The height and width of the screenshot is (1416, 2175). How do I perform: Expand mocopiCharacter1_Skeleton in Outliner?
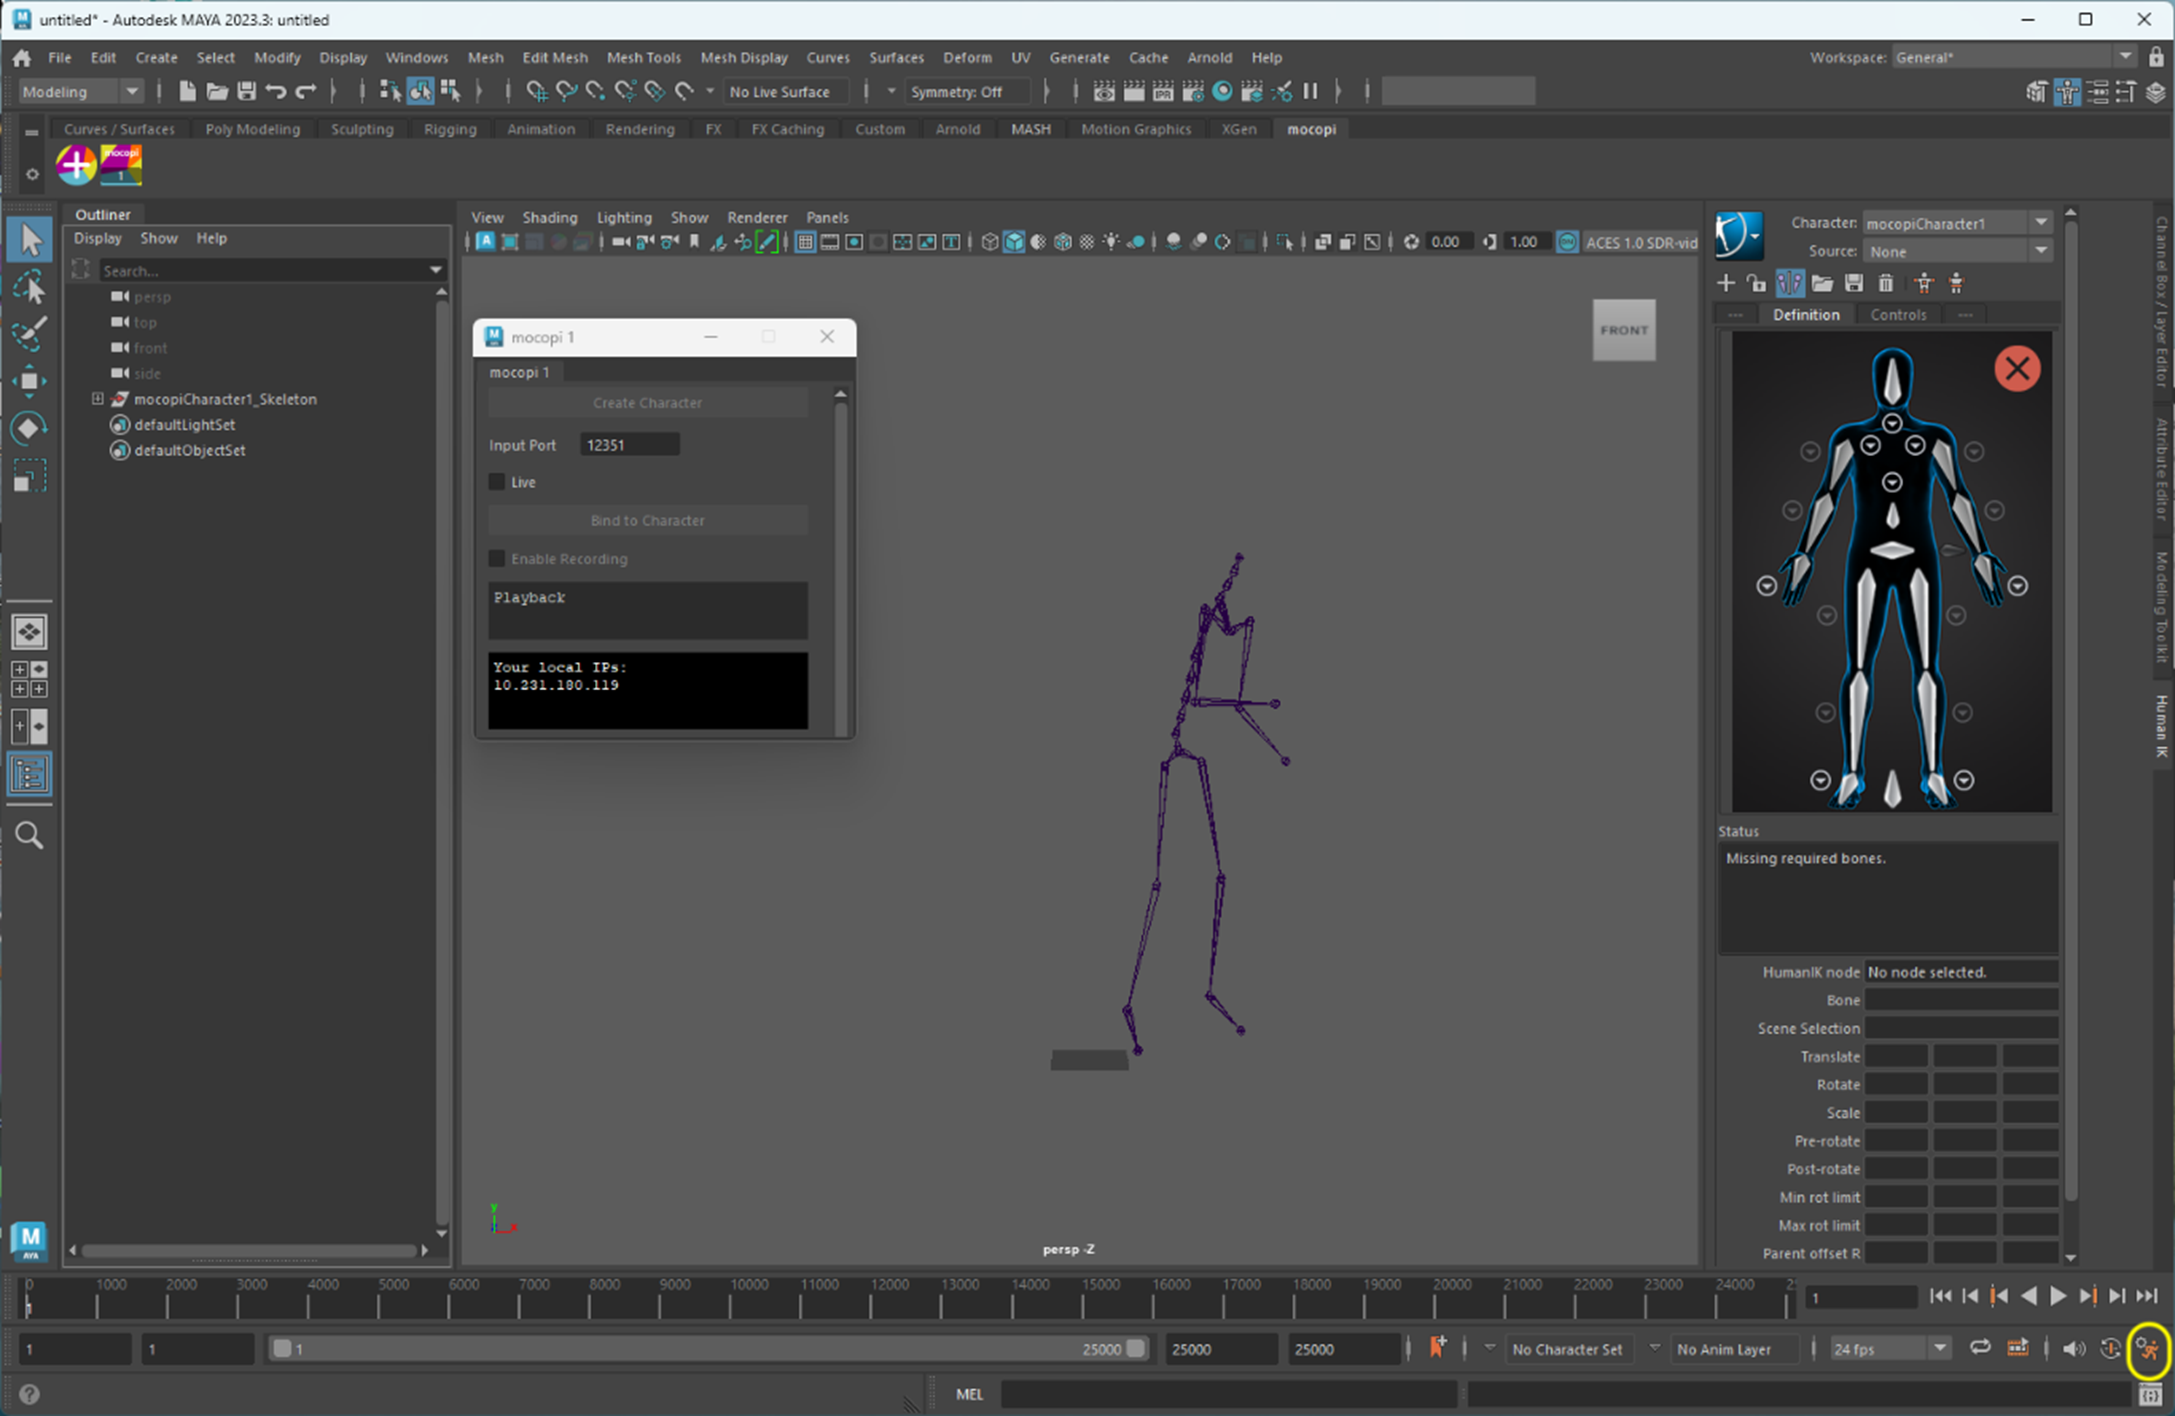pyautogui.click(x=97, y=399)
